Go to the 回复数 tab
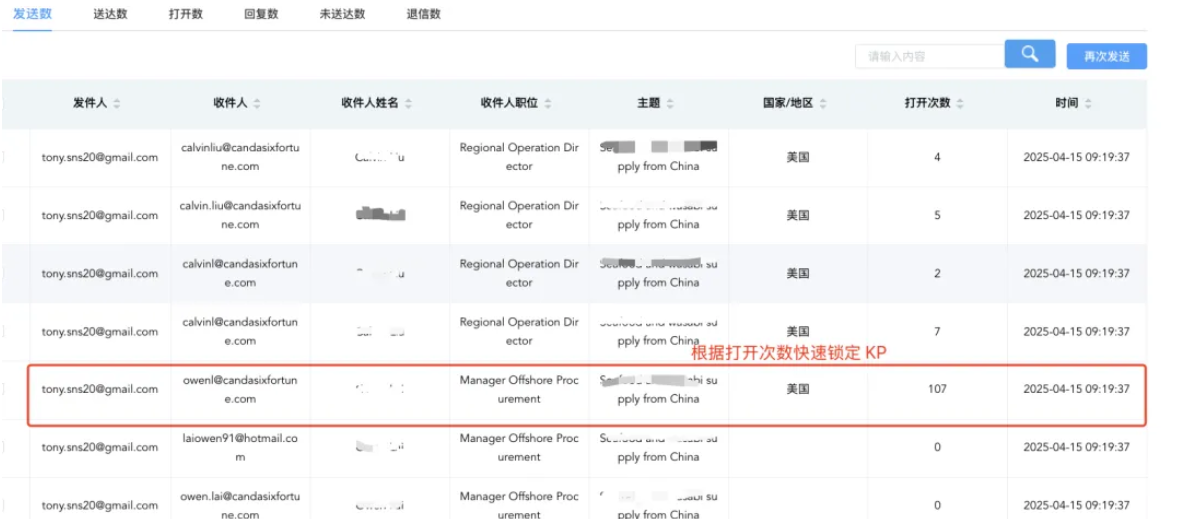Viewport: 1195px width, 519px height. (261, 14)
